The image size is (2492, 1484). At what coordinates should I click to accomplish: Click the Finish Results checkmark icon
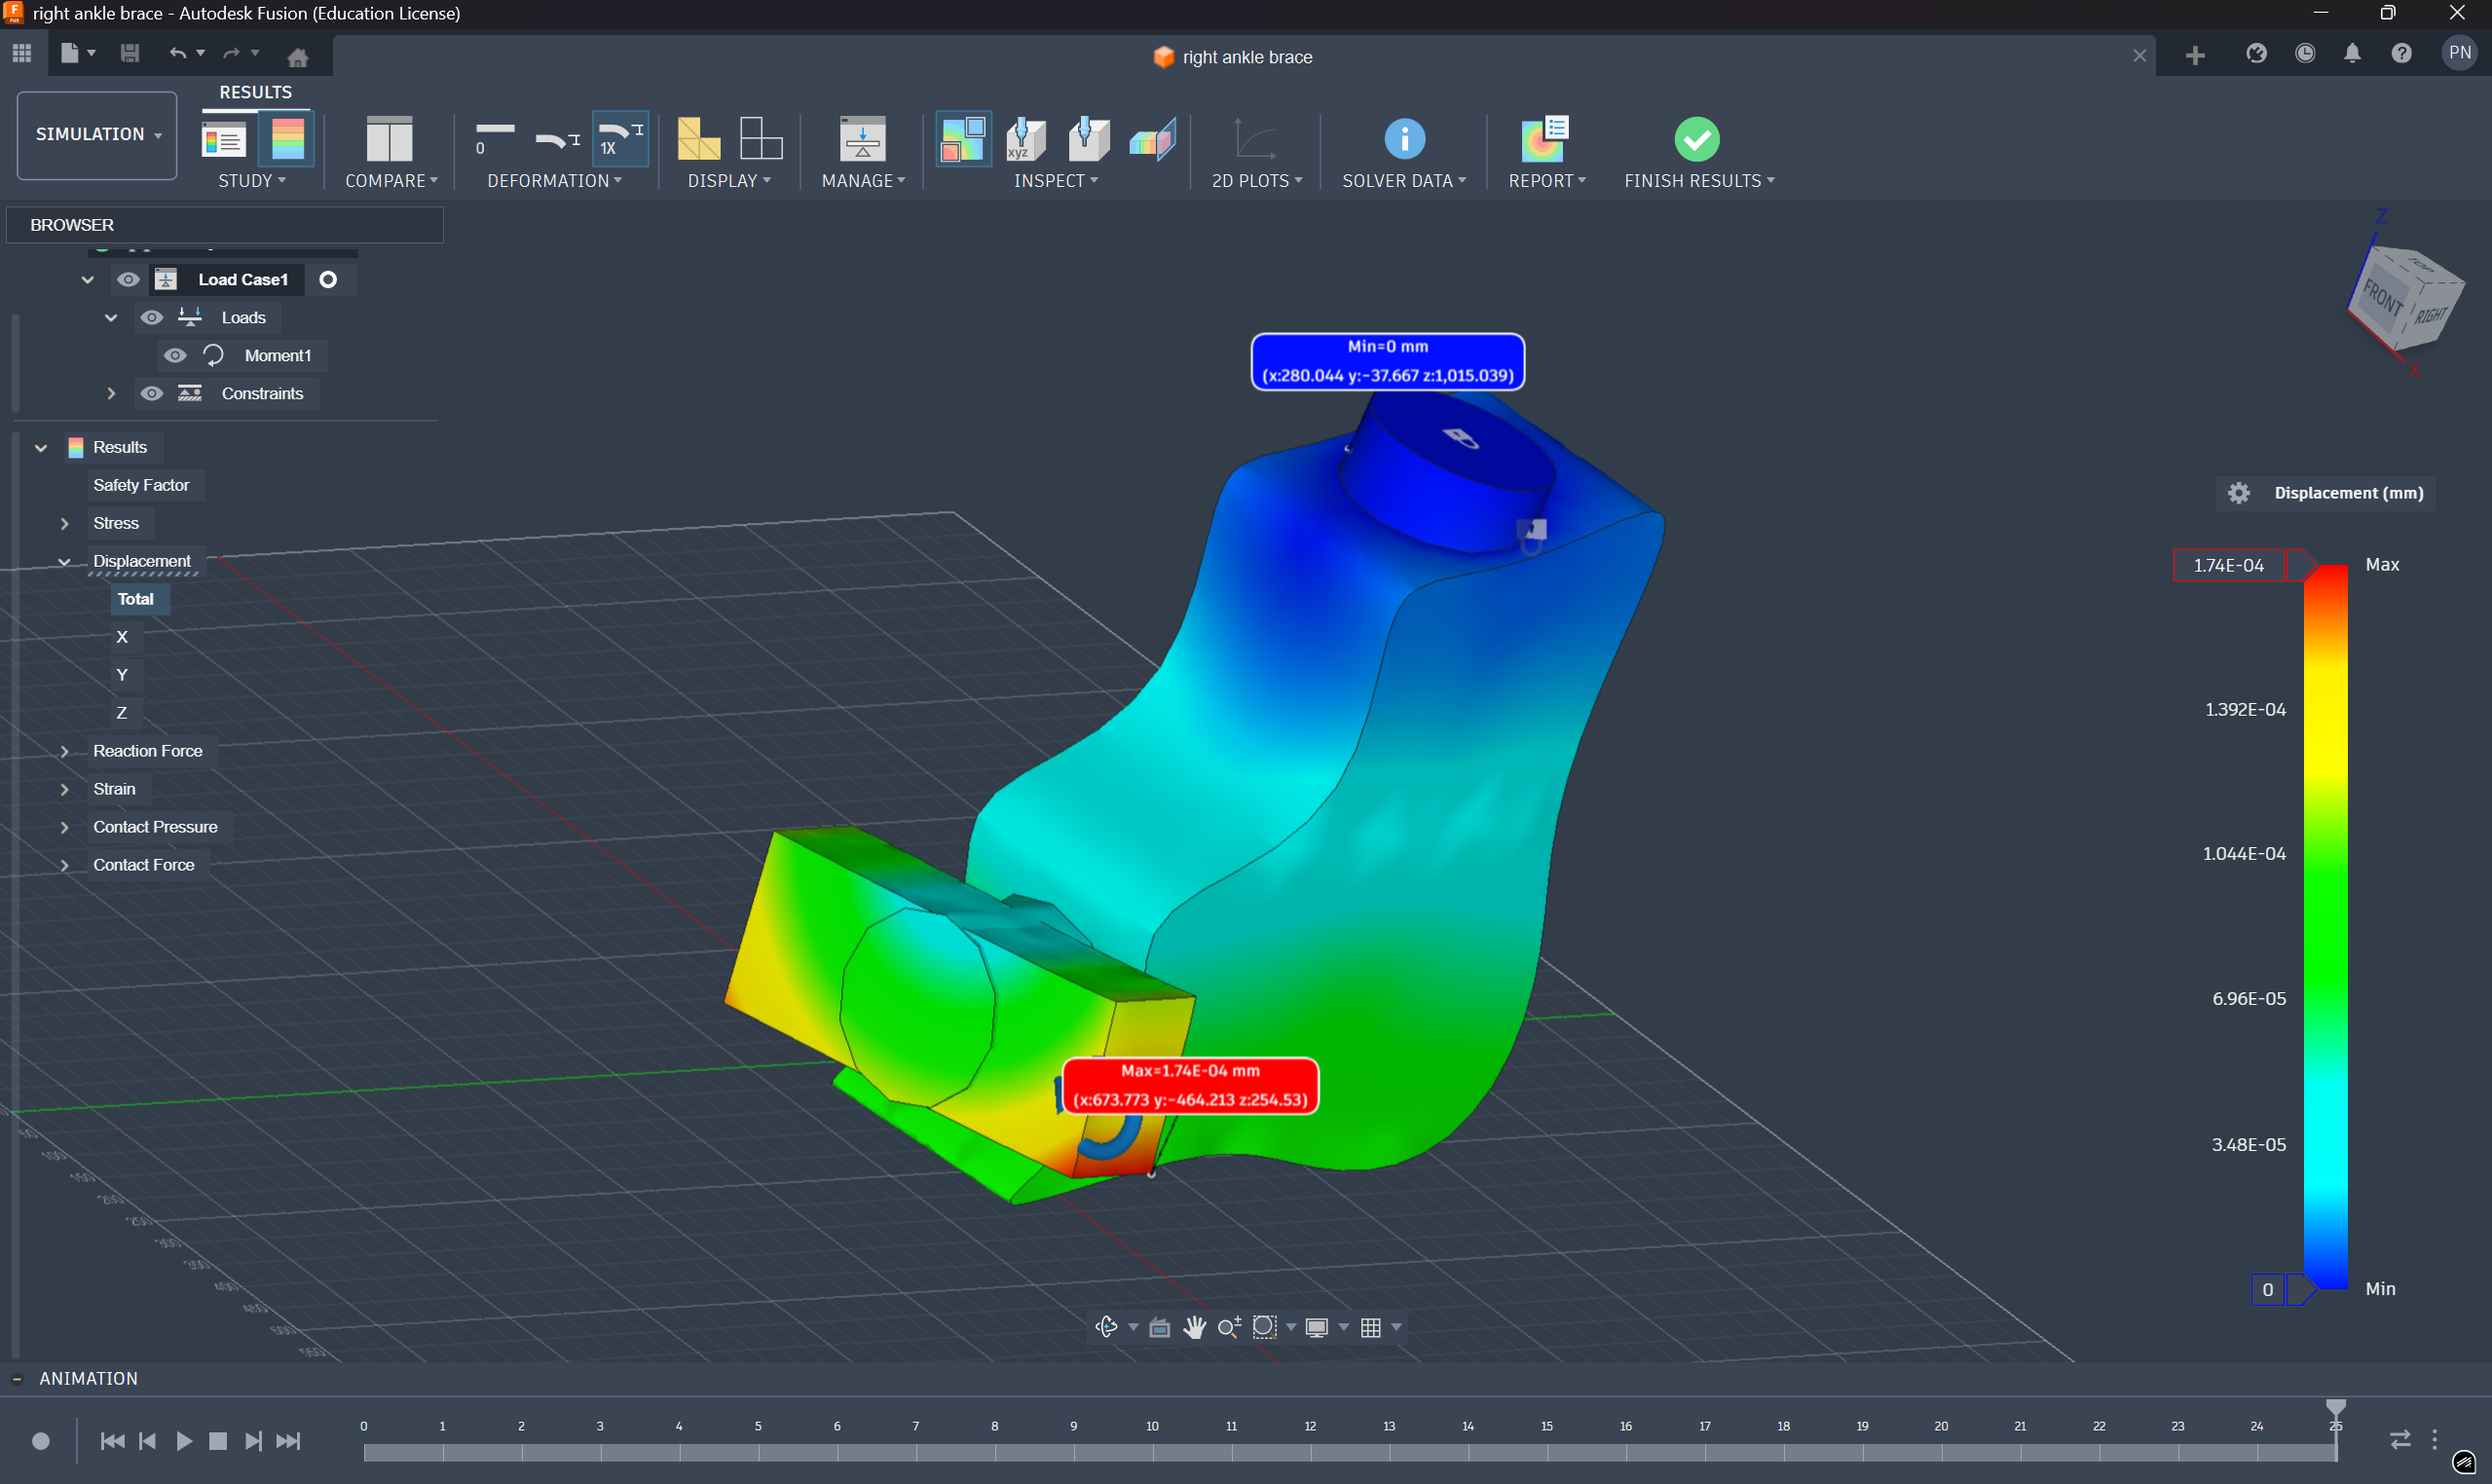(1697, 138)
